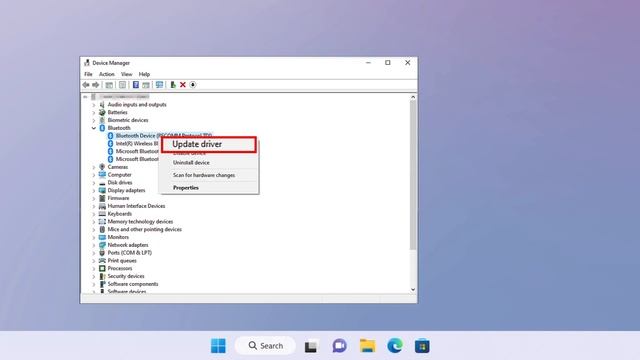Viewport: 640px width, 360px height.
Task: Click the Processors category icon
Action: [x=102, y=268]
